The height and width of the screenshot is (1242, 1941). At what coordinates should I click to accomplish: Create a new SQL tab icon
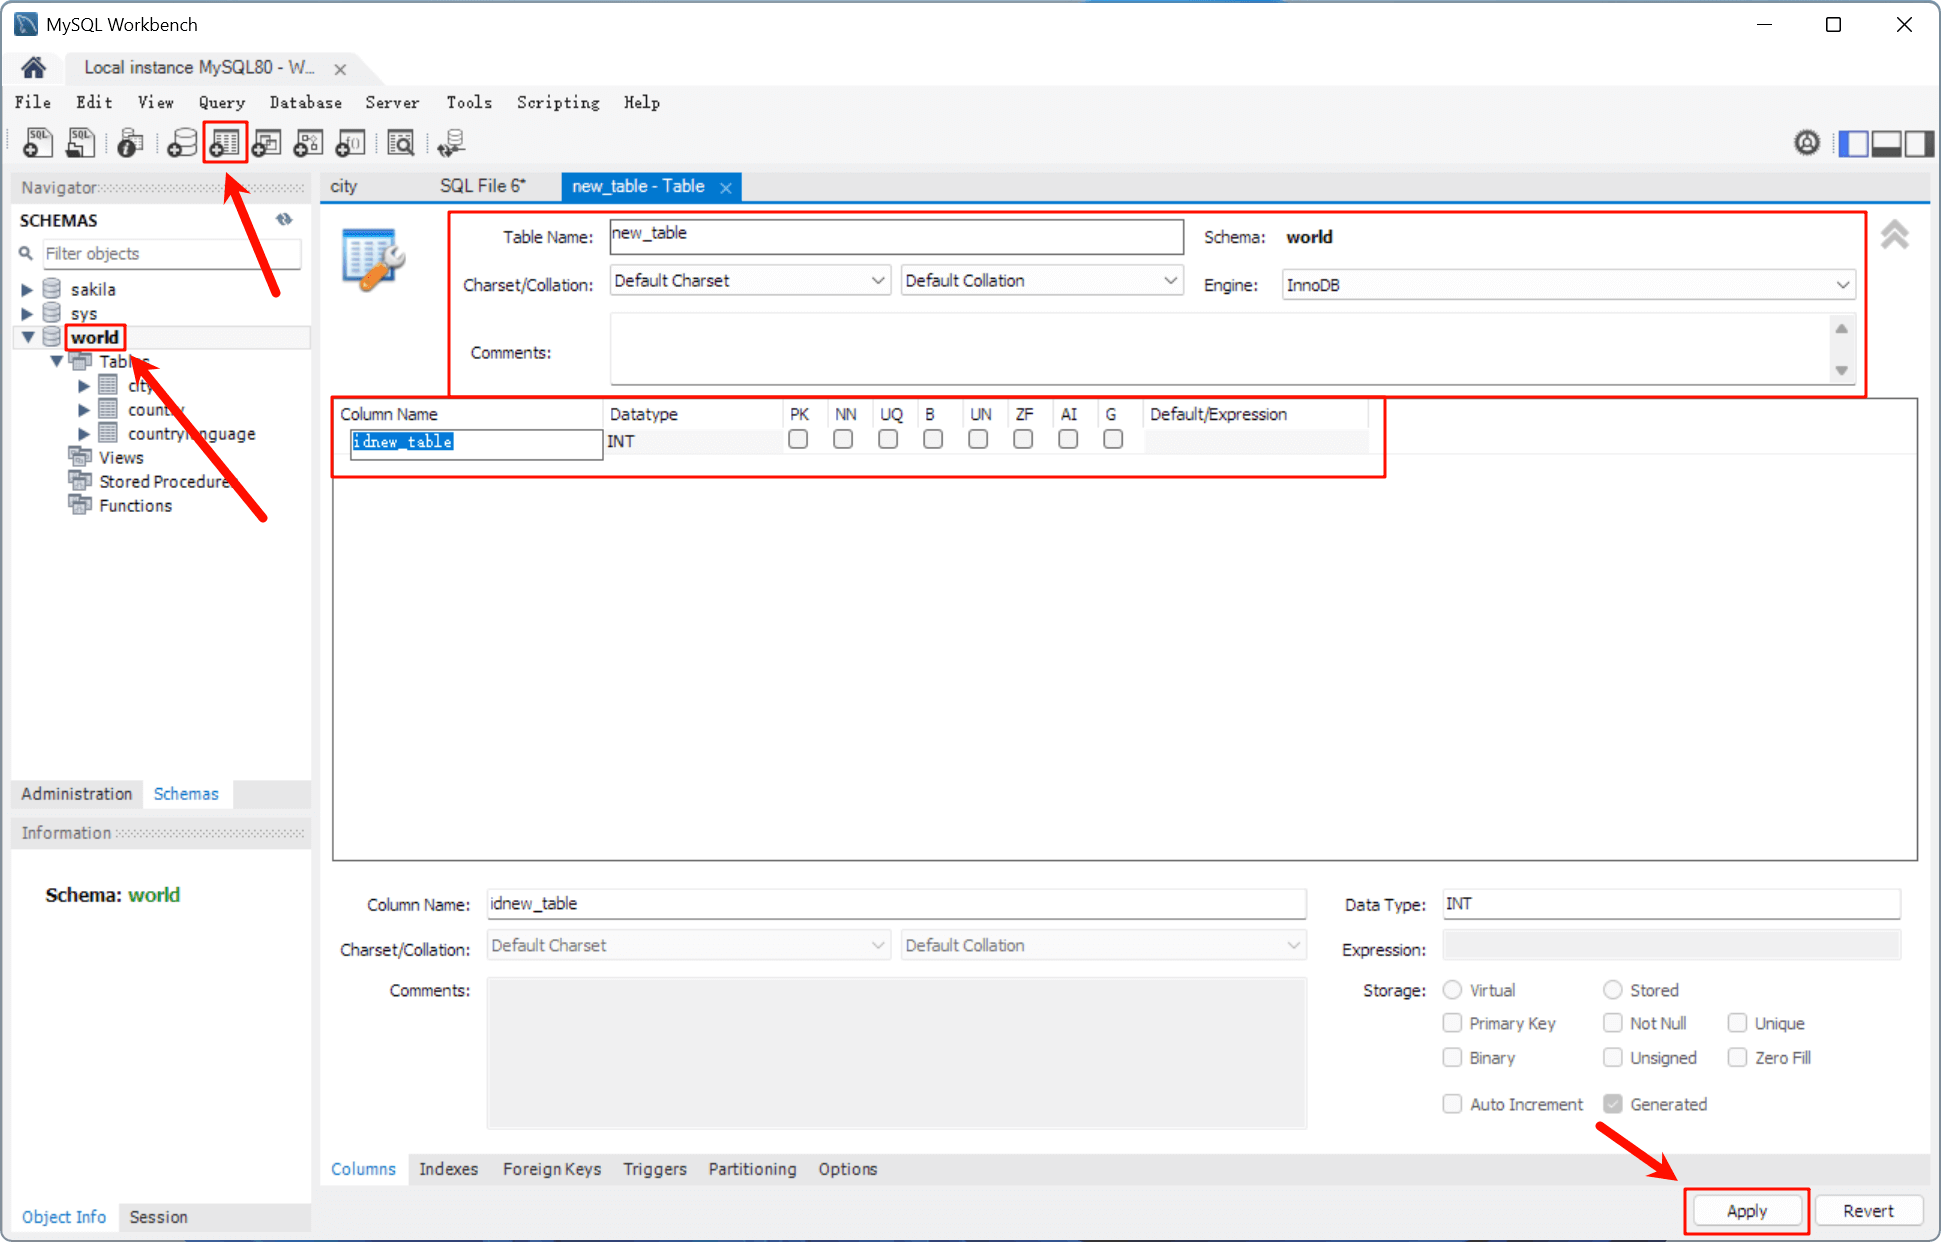click(37, 143)
